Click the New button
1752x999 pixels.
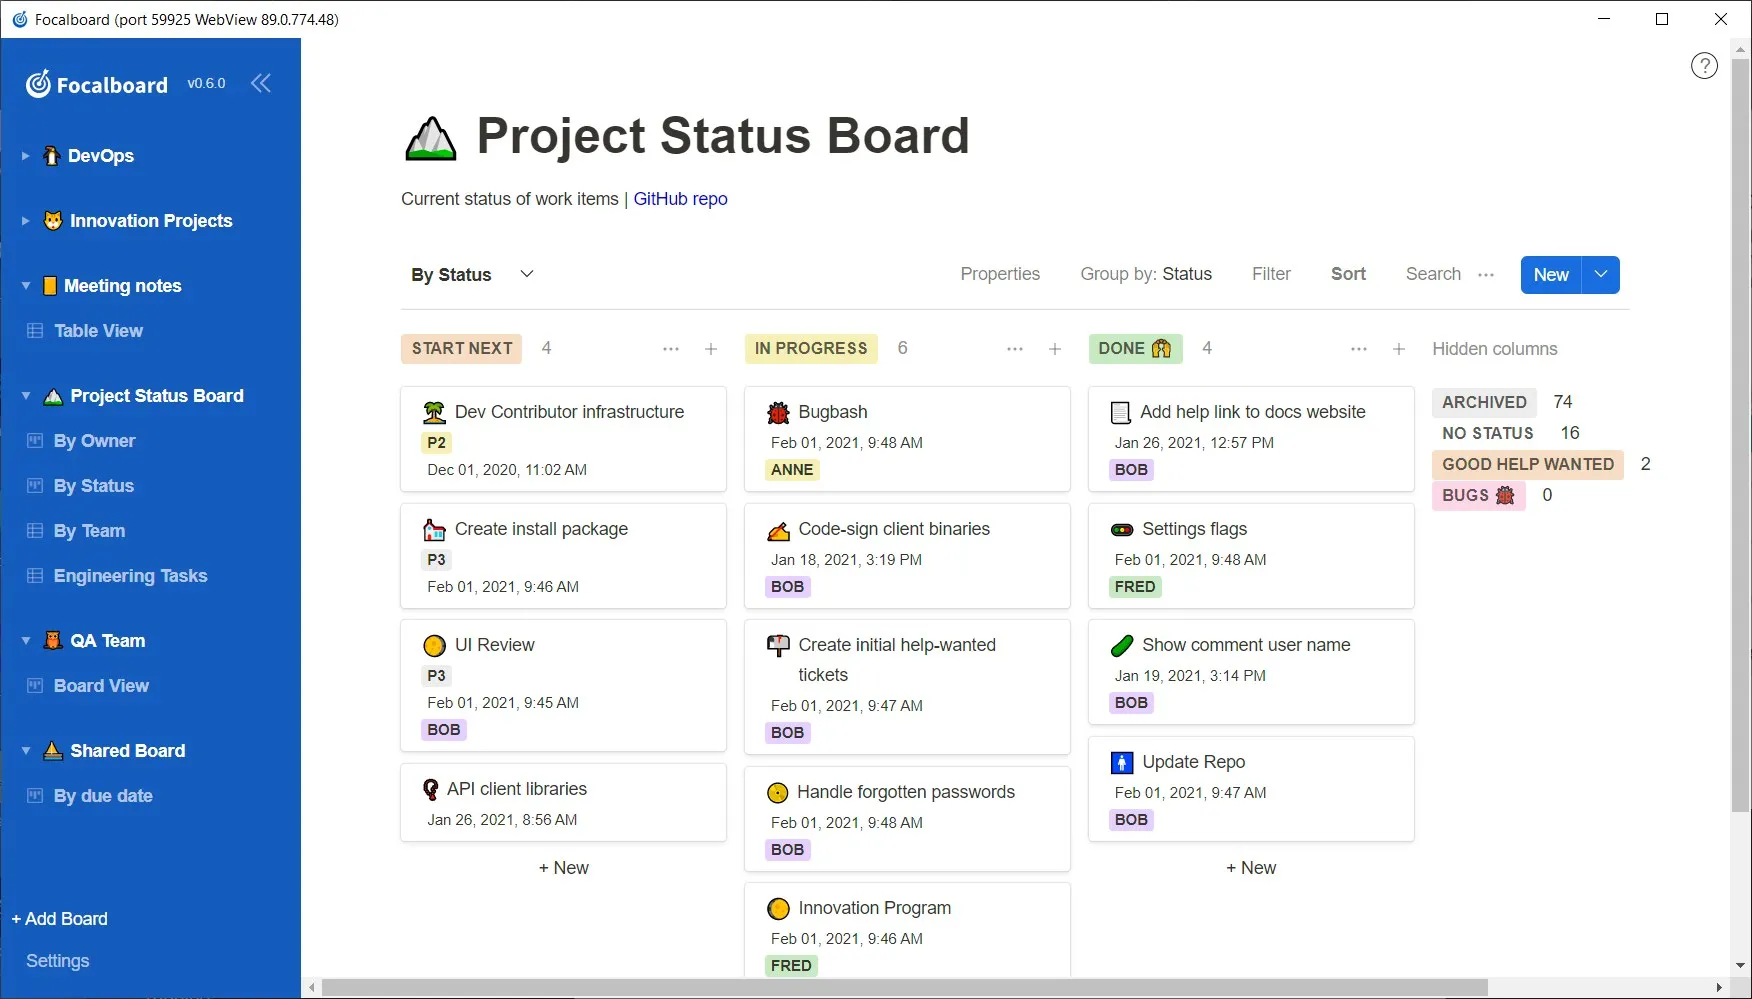[x=1550, y=274]
